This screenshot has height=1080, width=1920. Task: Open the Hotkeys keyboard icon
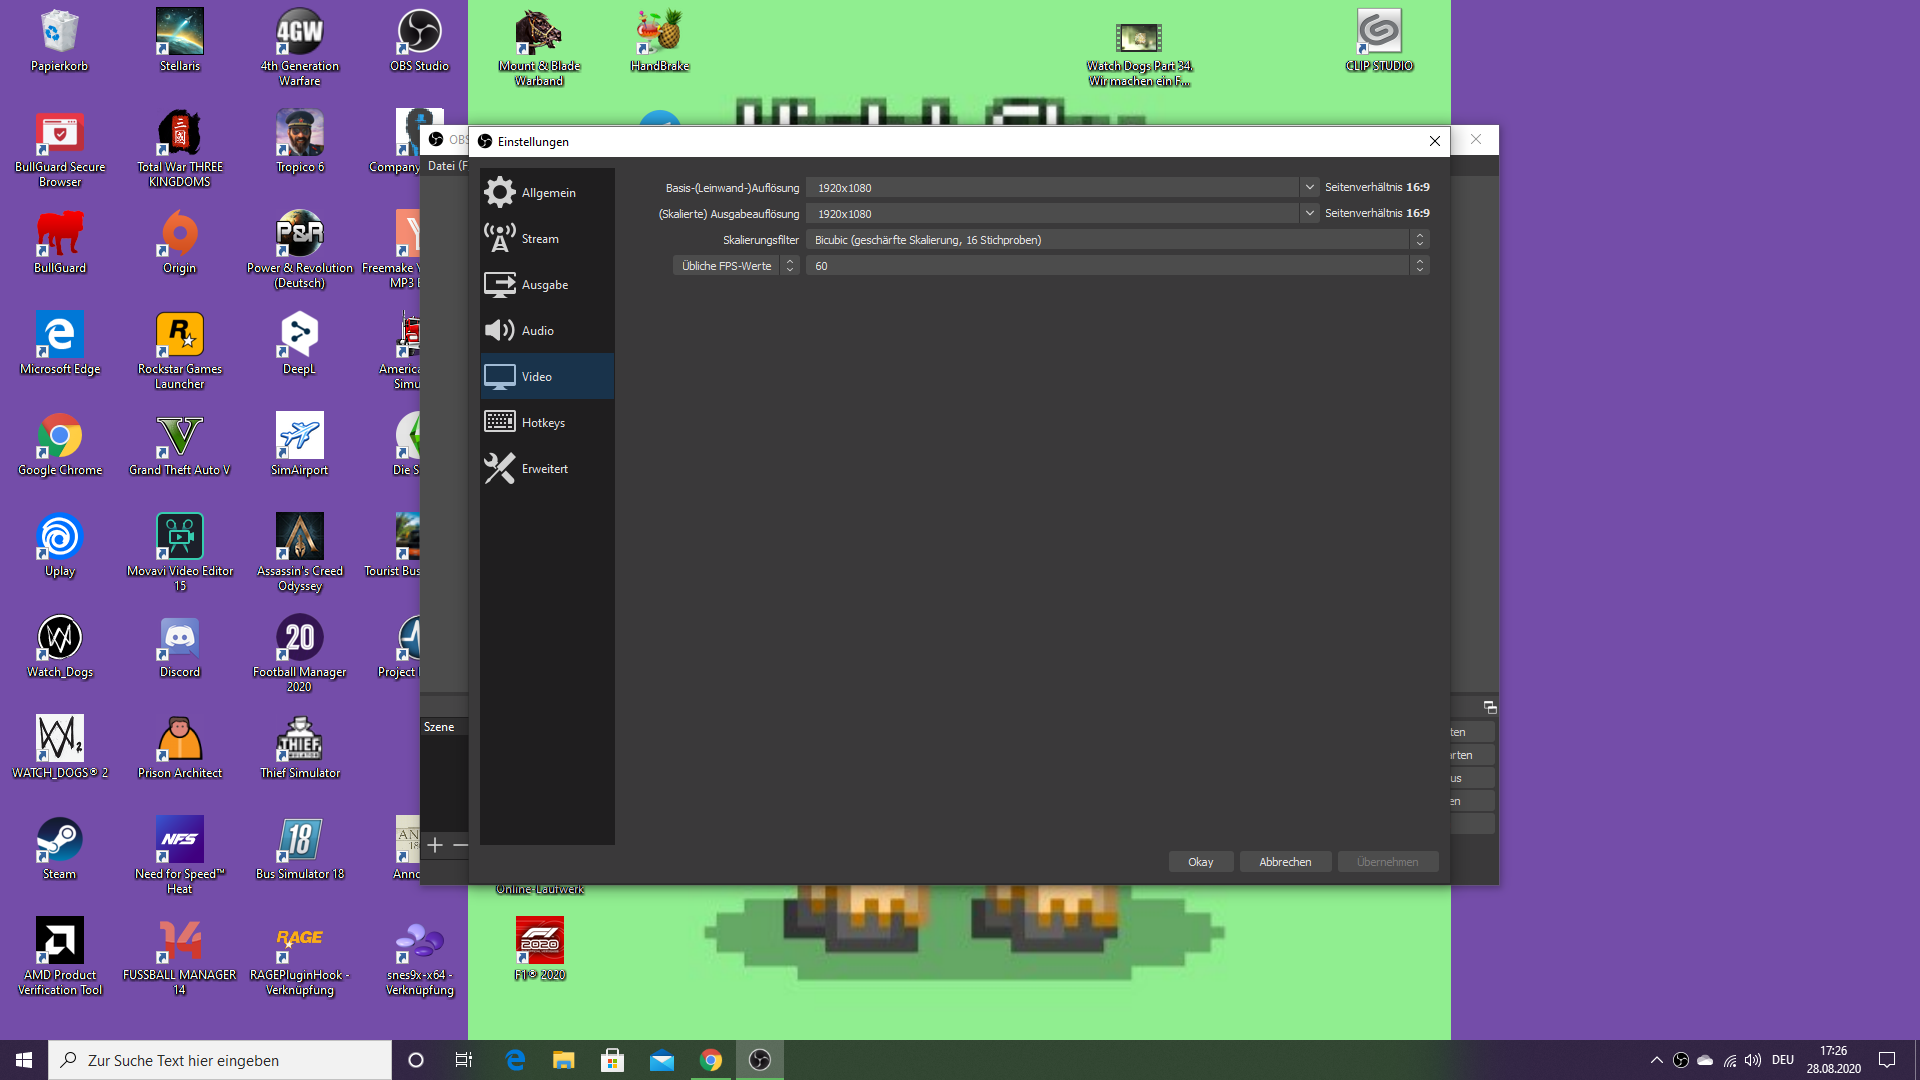pyautogui.click(x=499, y=422)
